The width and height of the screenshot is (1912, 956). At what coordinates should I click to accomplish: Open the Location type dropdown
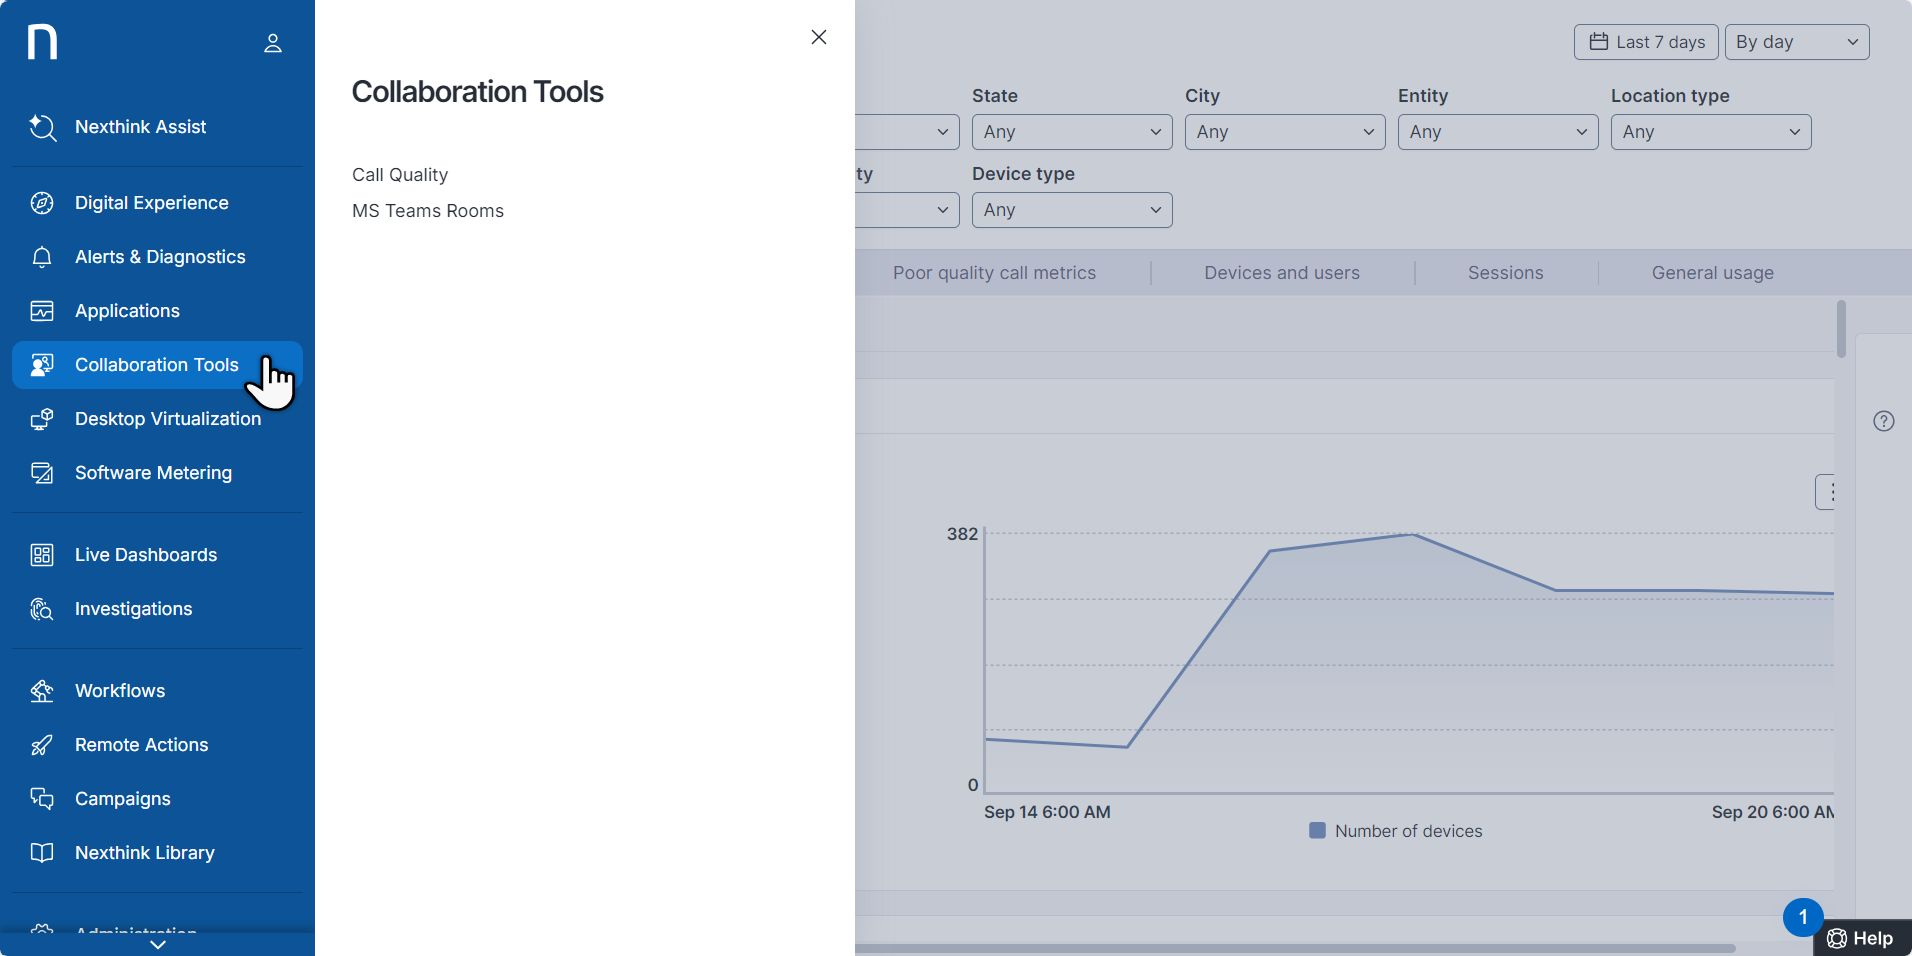(1710, 132)
